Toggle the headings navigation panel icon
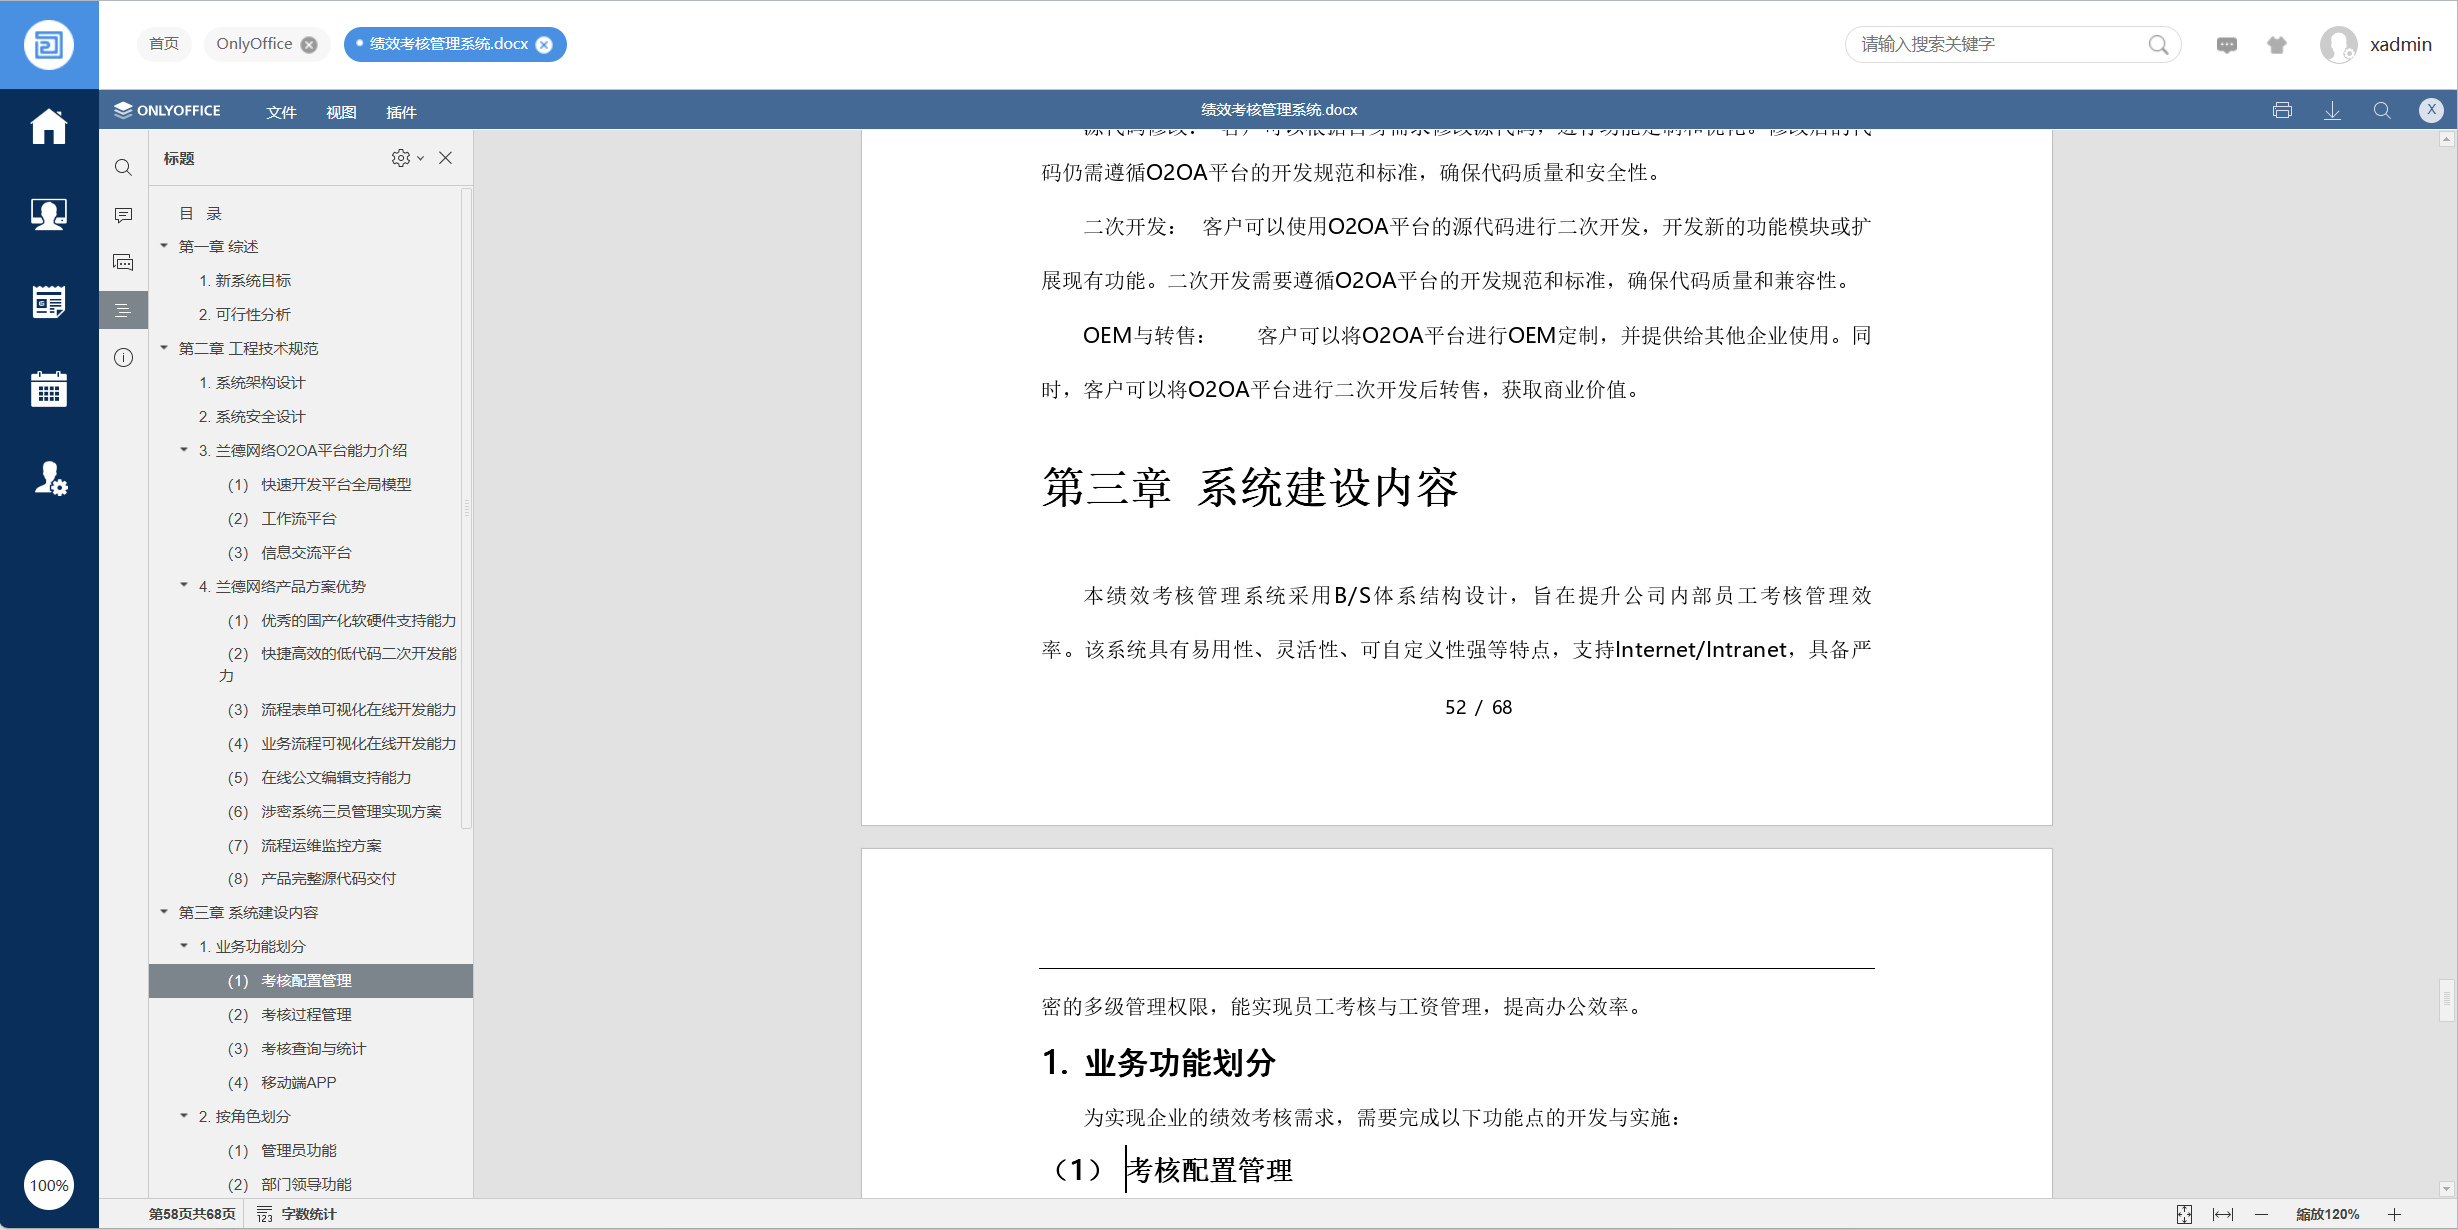2458x1230 pixels. [123, 310]
